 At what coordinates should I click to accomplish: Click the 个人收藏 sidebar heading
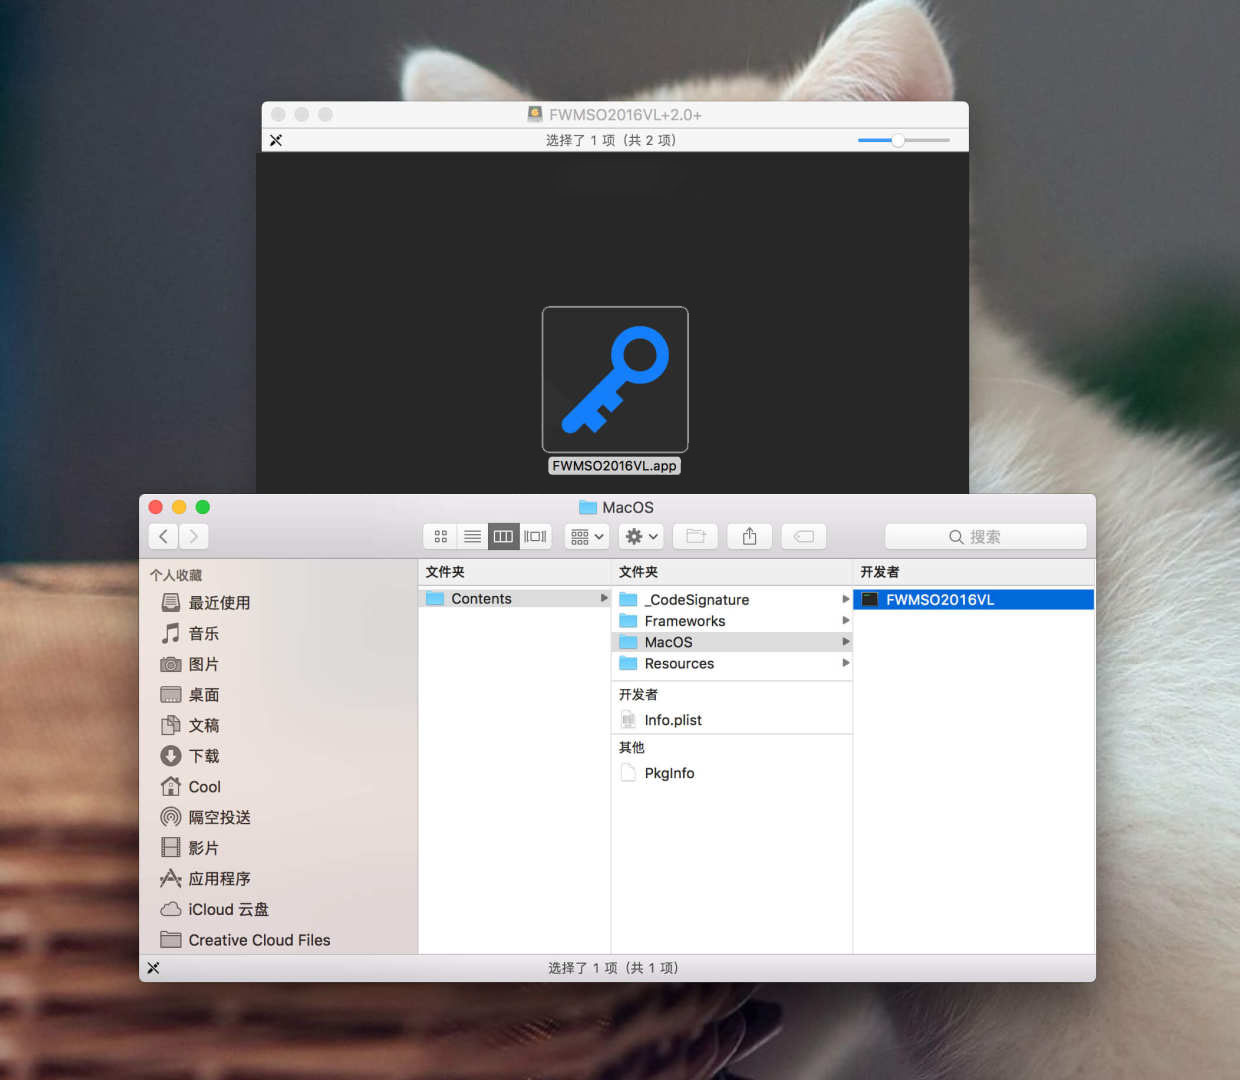176,575
